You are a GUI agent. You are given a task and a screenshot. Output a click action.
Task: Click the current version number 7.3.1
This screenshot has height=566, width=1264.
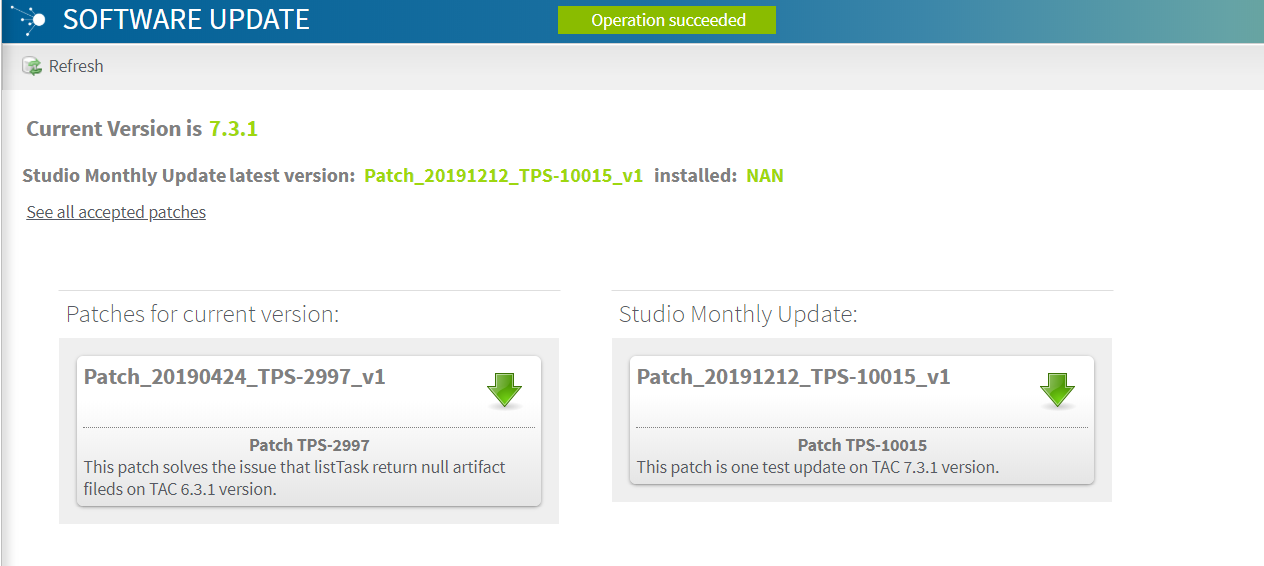click(x=234, y=129)
